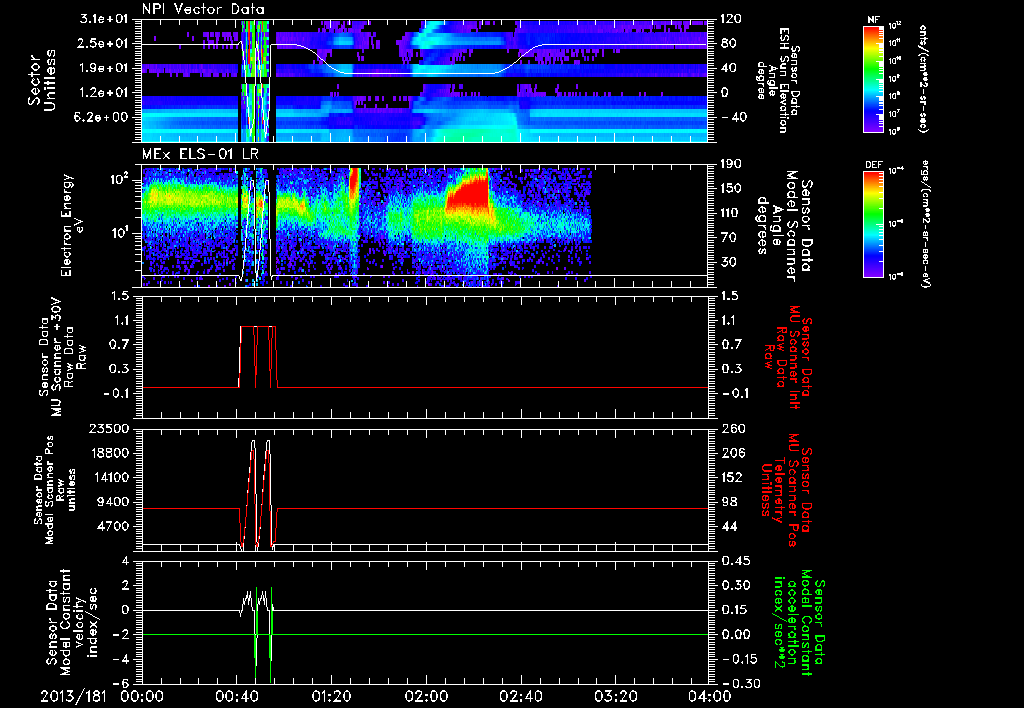Screen dimensions: 1024x708
Task: Click the '01:20' time tick label
Action: (x=330, y=696)
